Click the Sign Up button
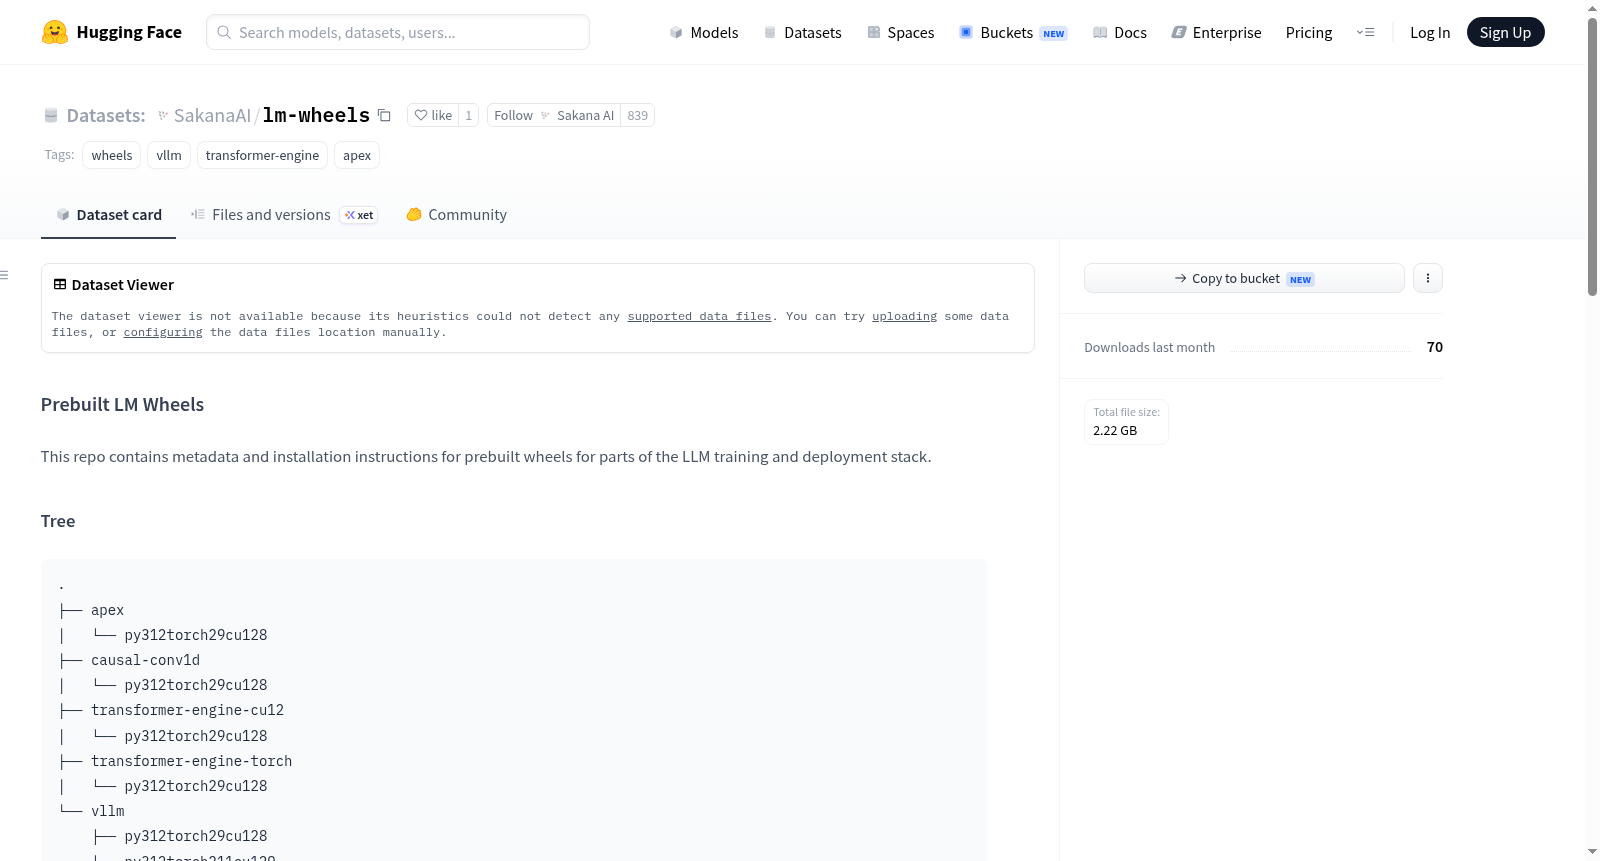1600x861 pixels. pyautogui.click(x=1505, y=32)
